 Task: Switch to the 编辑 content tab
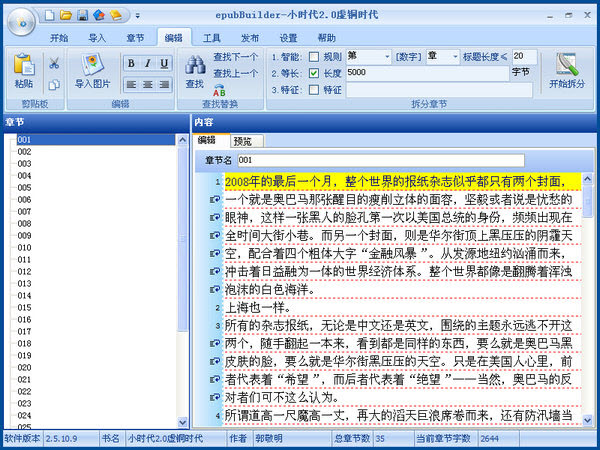210,140
